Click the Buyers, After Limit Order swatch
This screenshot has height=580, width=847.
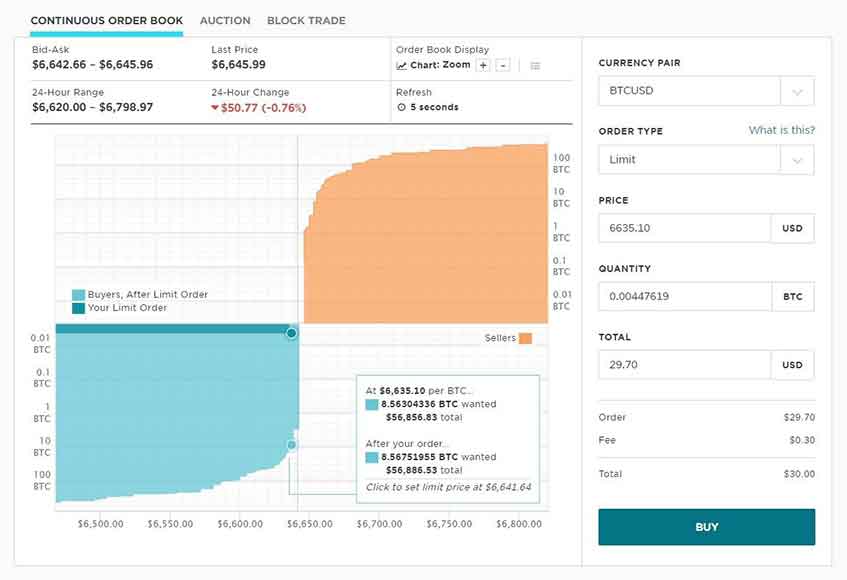coord(79,295)
